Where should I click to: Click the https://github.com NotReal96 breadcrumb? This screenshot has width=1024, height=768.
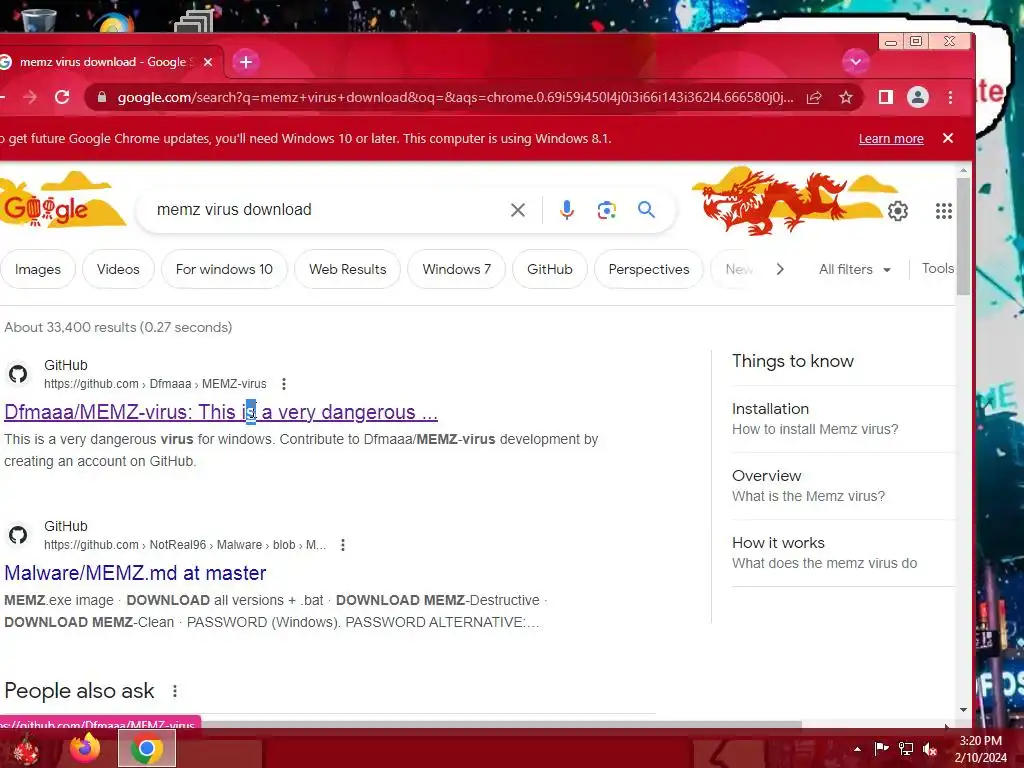coord(185,545)
